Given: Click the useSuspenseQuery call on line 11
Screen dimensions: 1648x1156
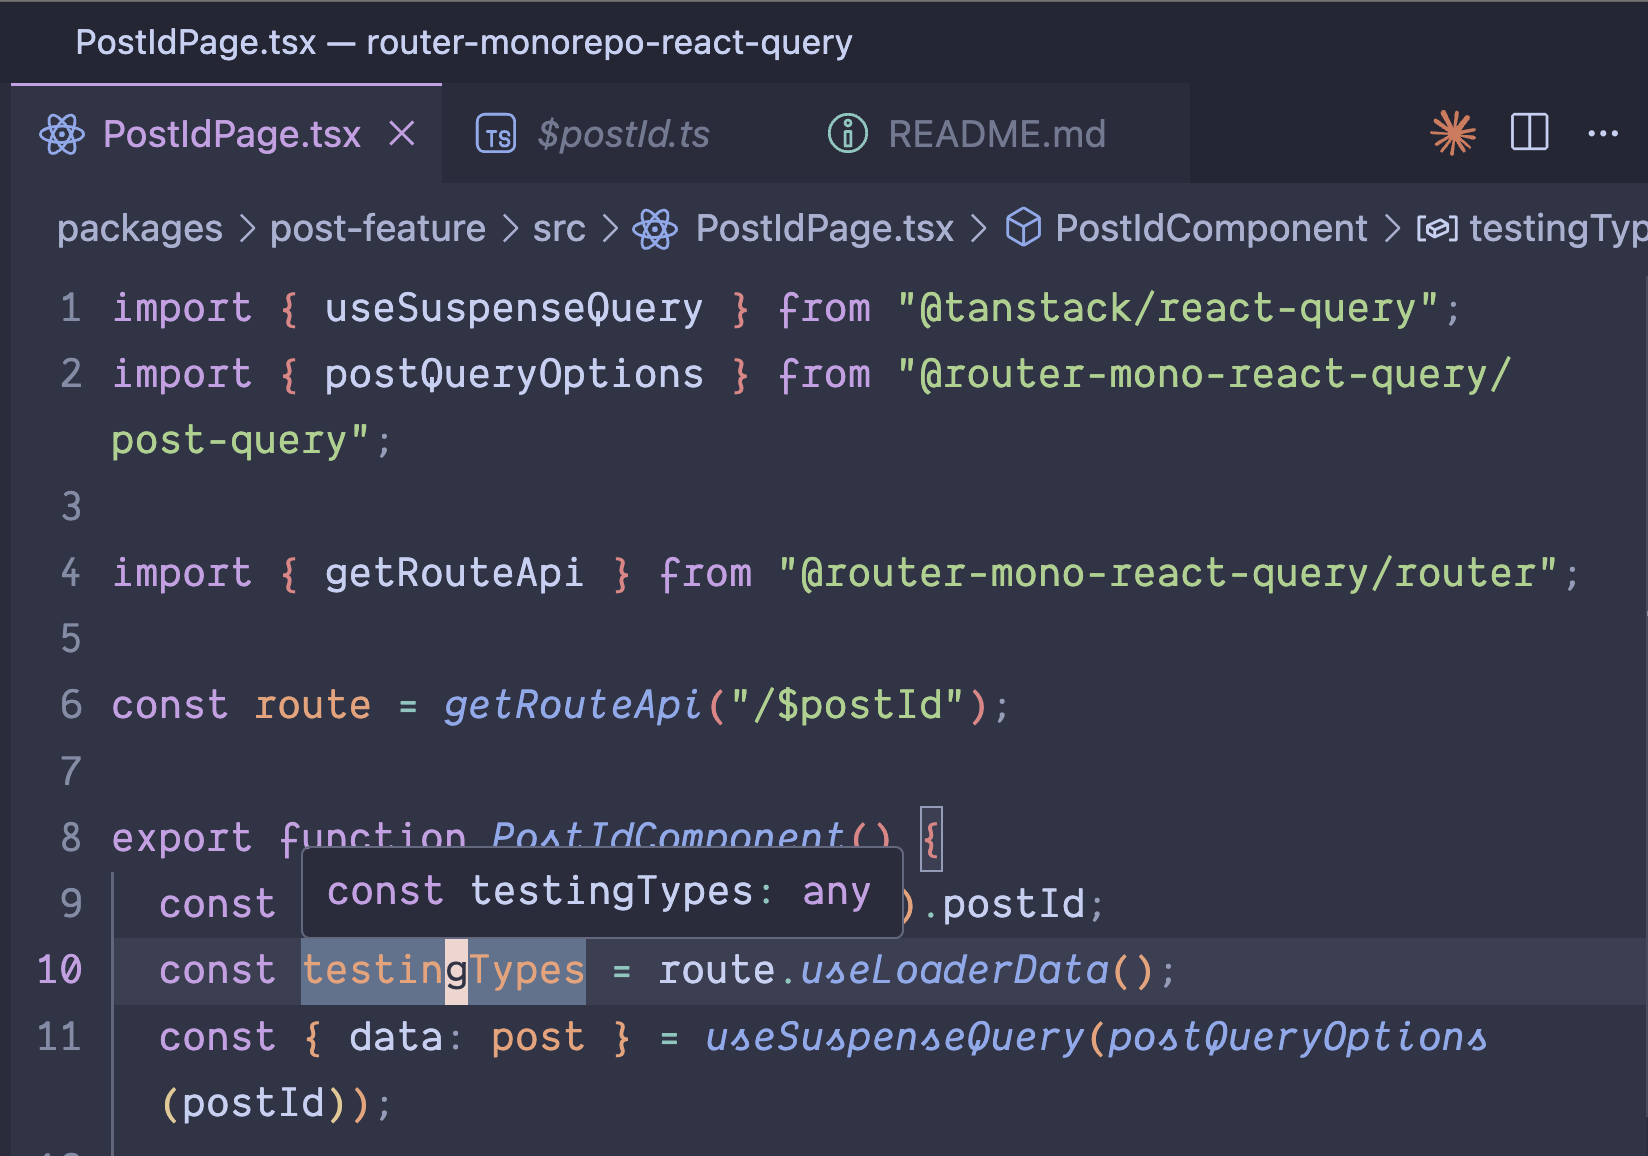Looking at the screenshot, I should pos(894,1037).
